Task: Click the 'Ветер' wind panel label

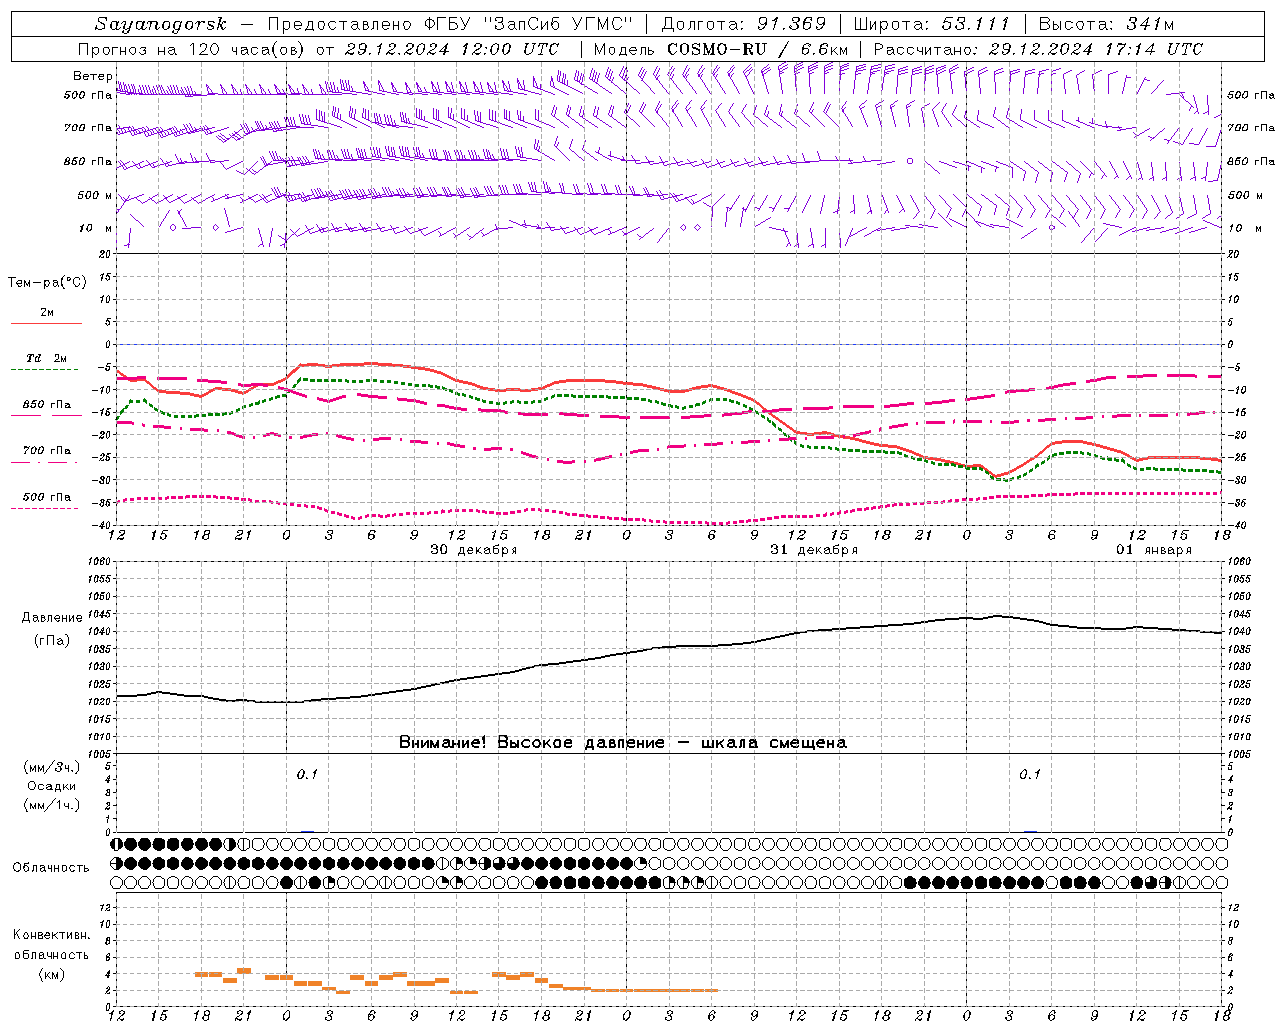Action: (x=92, y=76)
